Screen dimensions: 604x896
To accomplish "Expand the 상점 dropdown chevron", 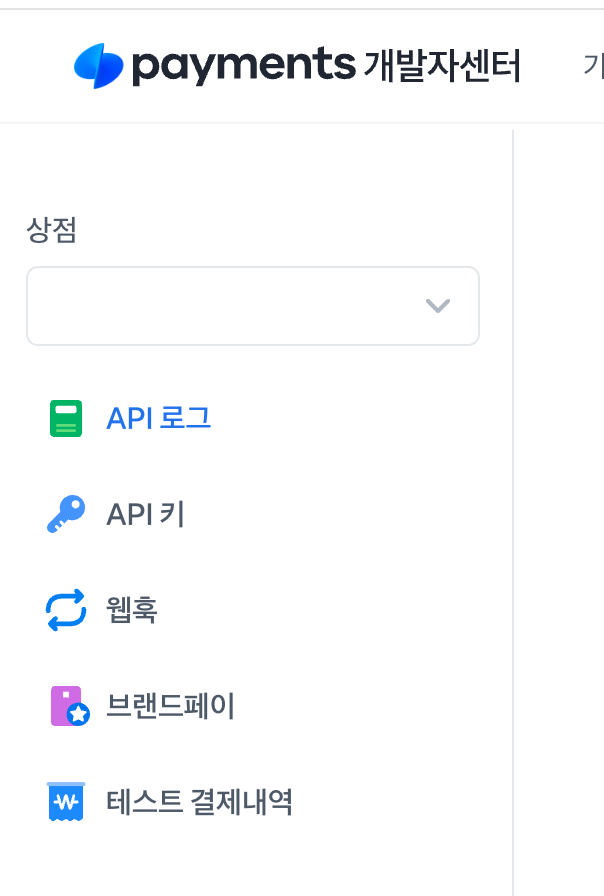I will click(438, 306).
